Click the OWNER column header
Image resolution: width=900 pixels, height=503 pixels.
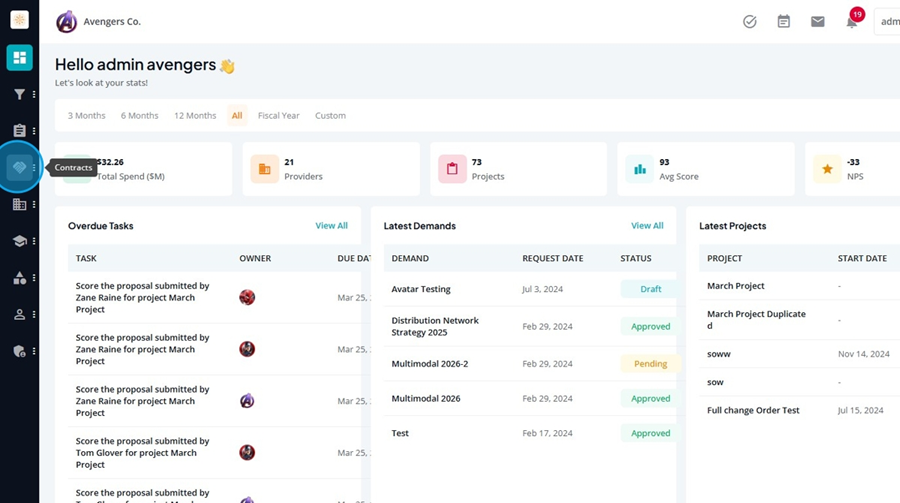click(255, 258)
